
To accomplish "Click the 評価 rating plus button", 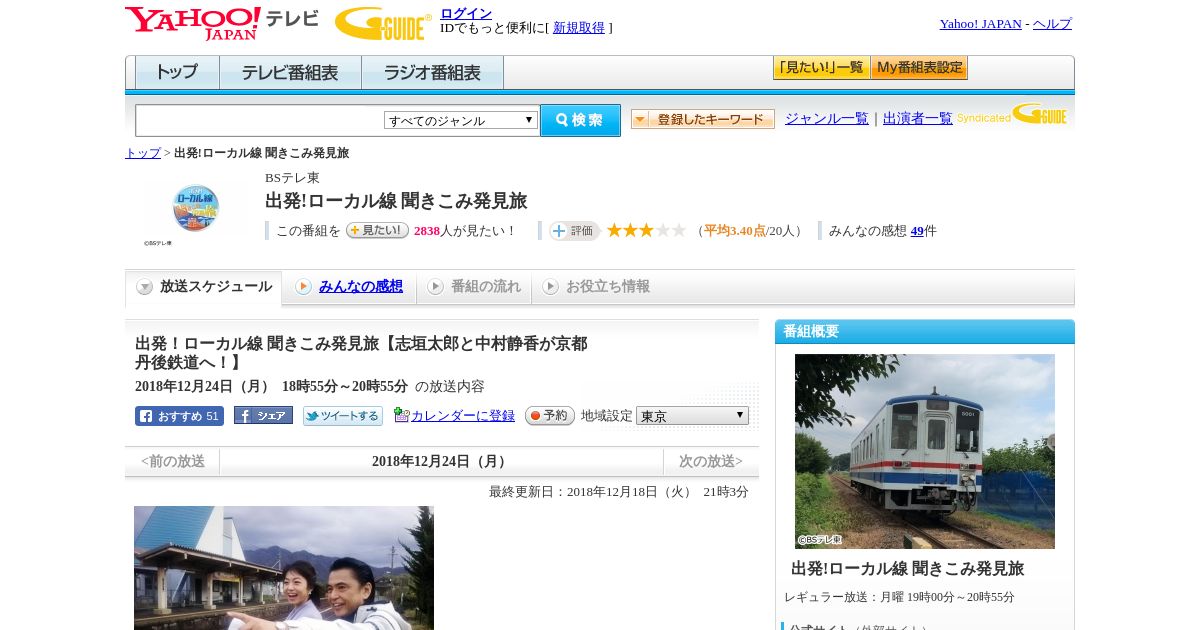I will click(574, 231).
